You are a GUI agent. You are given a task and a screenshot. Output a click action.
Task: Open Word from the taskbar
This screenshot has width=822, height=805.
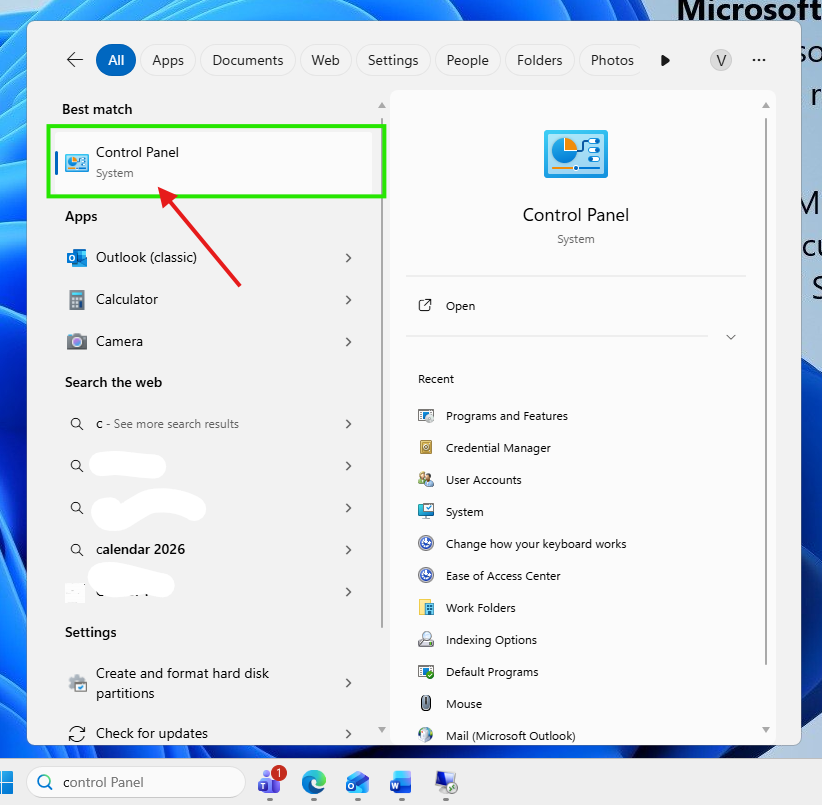click(x=401, y=782)
